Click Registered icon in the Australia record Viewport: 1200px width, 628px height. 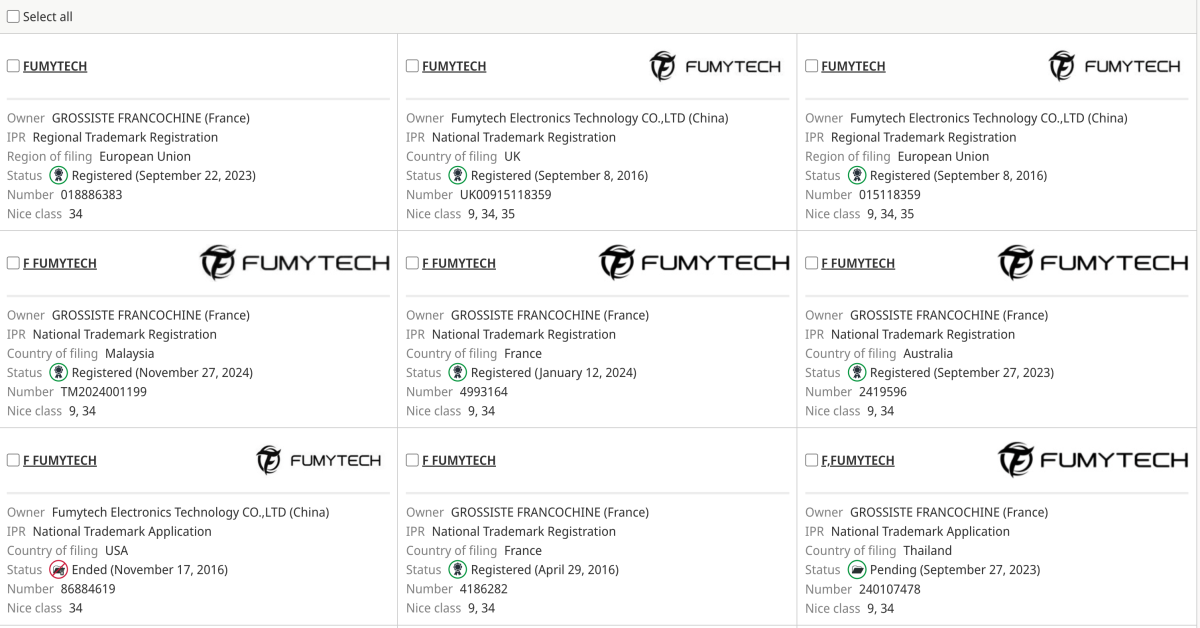tap(856, 373)
